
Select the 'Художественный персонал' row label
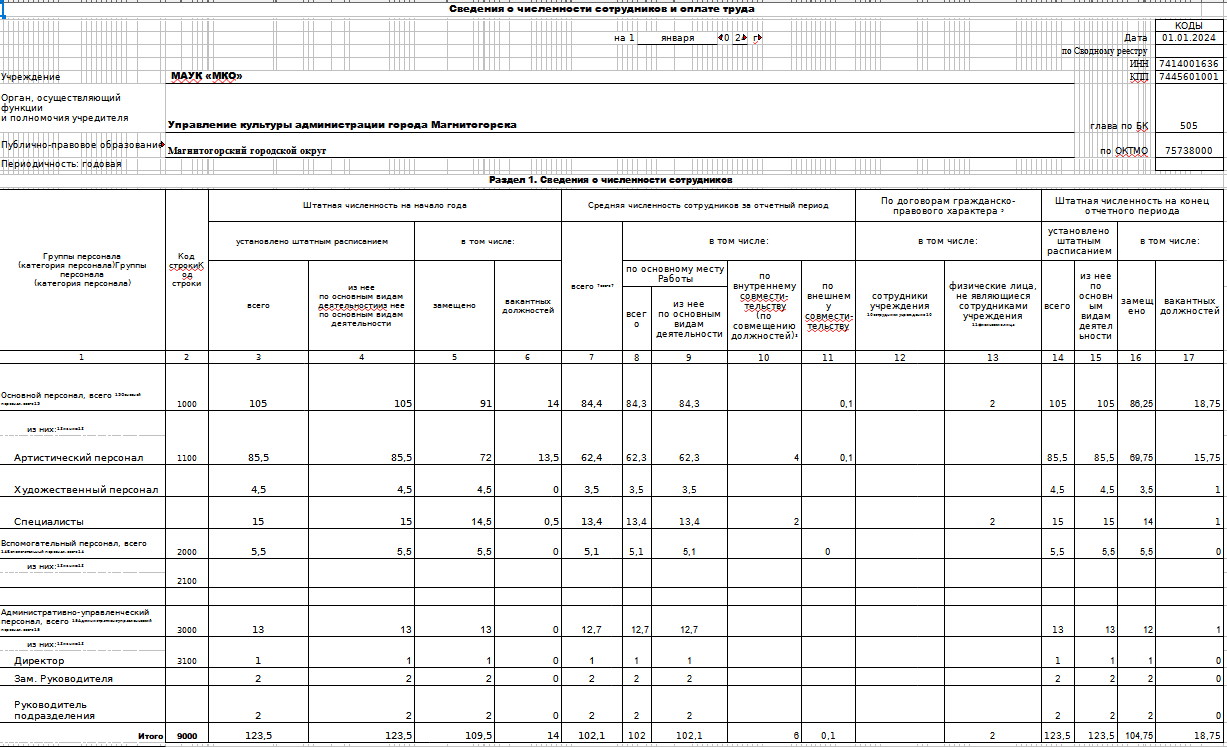86,490
